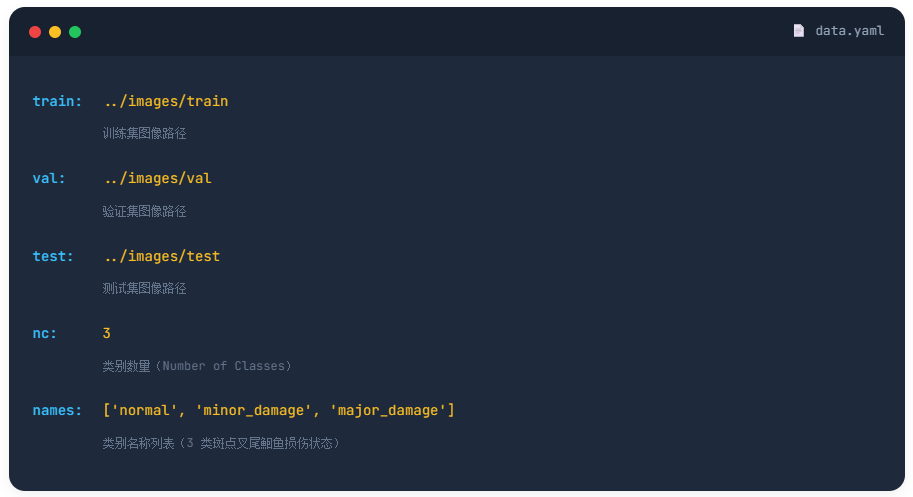Click the yellow minimize dot
Image resolution: width=913 pixels, height=497 pixels.
(55, 32)
